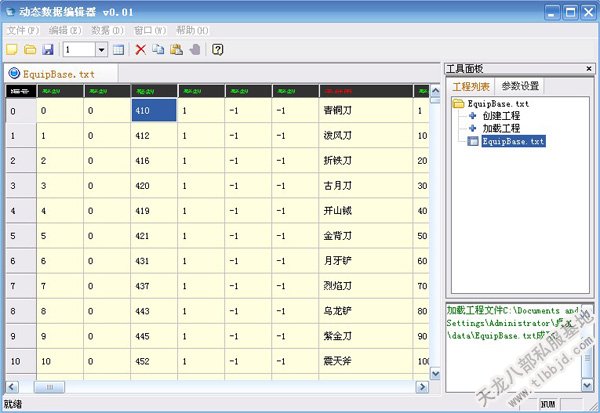Click the red X delete icon
The height and width of the screenshot is (413, 600).
pyautogui.click(x=140, y=49)
